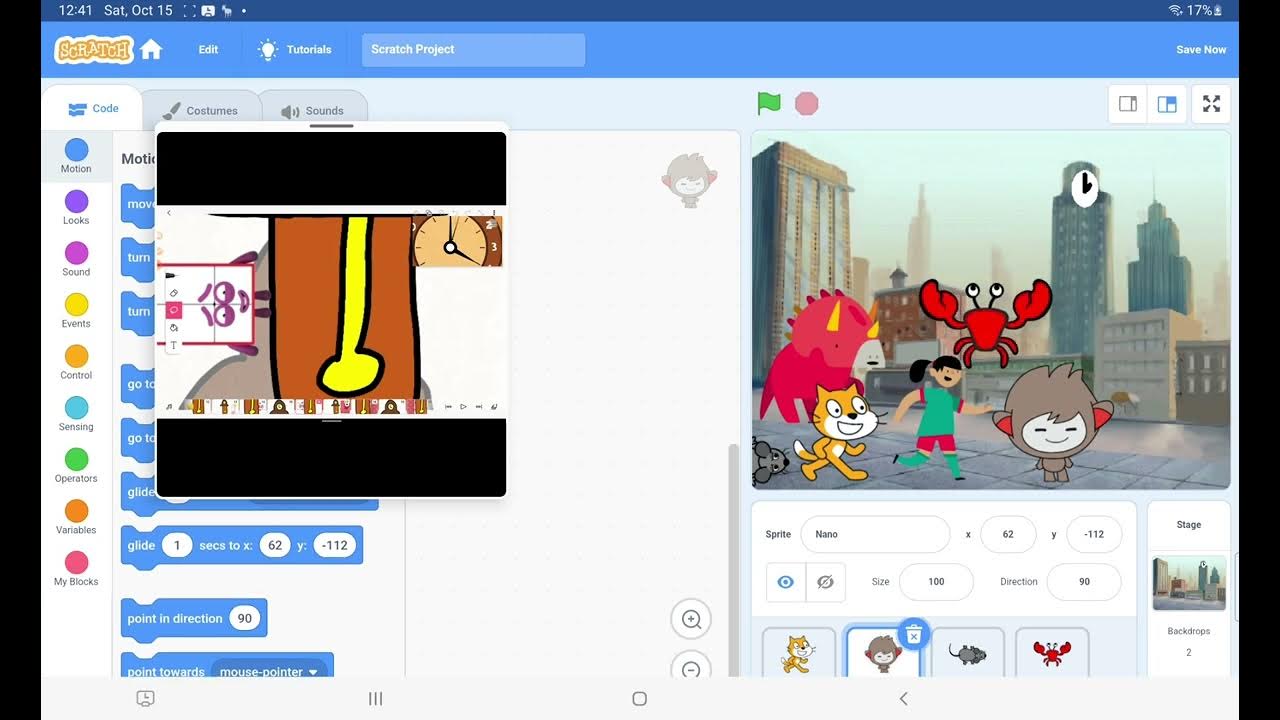Stop the project with the red stop sign

(x=806, y=103)
